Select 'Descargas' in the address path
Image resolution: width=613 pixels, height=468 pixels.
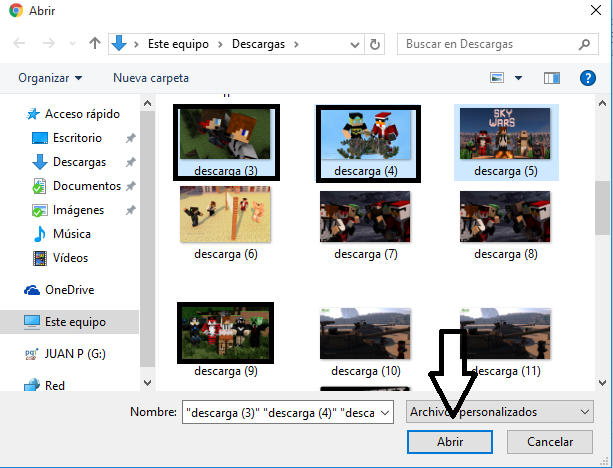click(258, 44)
